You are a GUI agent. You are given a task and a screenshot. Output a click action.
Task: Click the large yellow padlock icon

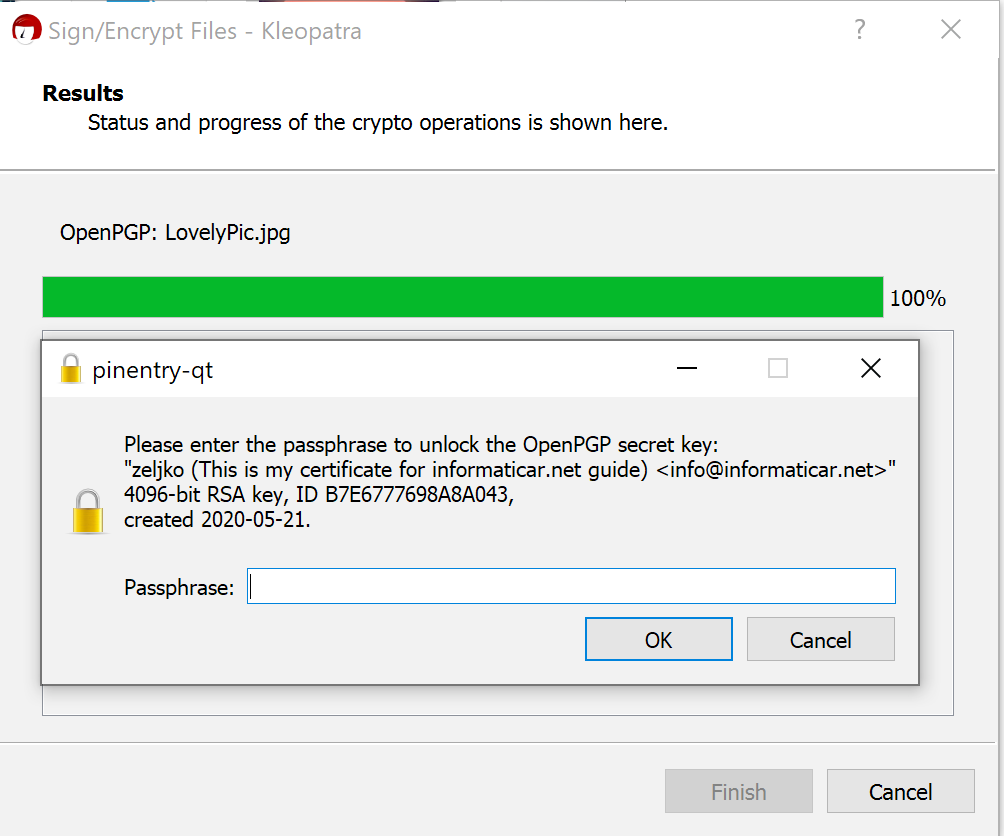pos(88,512)
